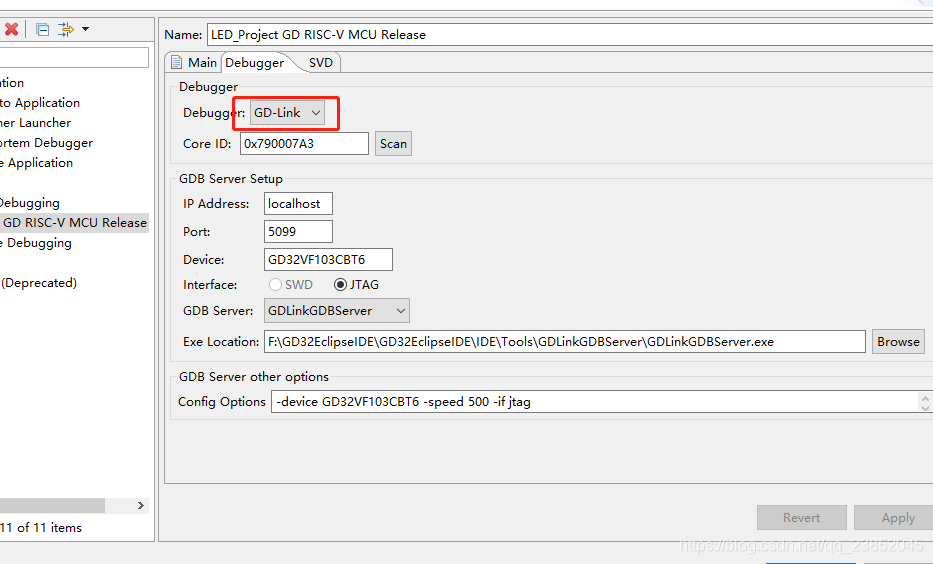Switch to the Main tab
Image resolution: width=933 pixels, height=564 pixels.
[x=194, y=62]
